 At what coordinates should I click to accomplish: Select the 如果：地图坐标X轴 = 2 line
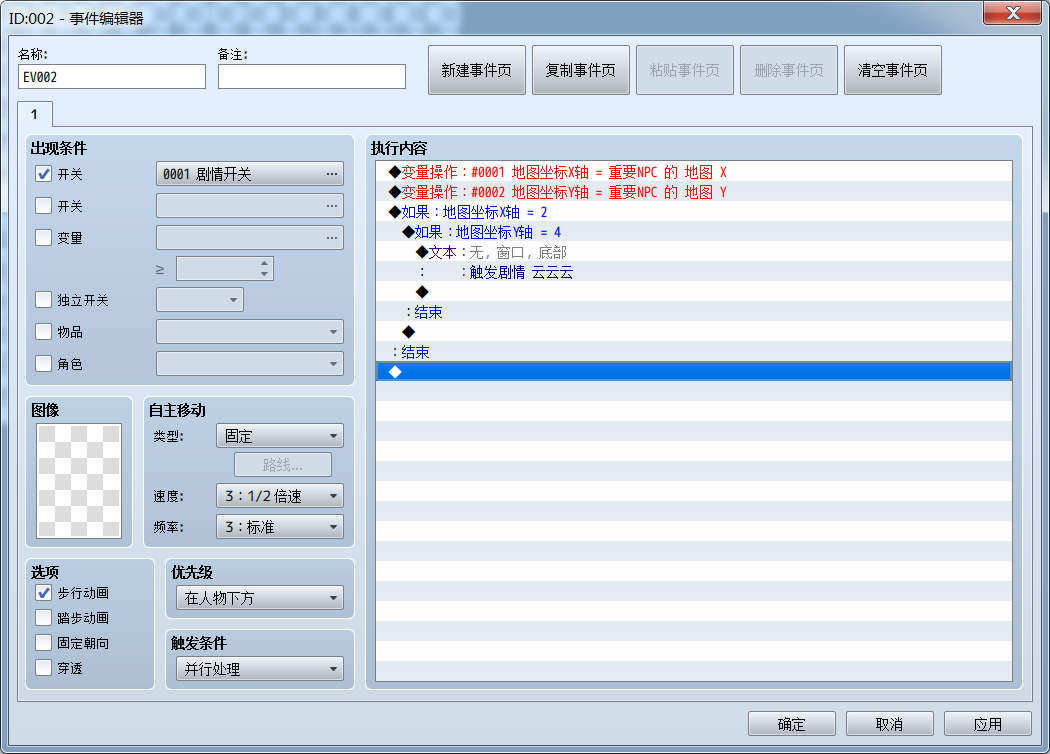click(x=694, y=212)
